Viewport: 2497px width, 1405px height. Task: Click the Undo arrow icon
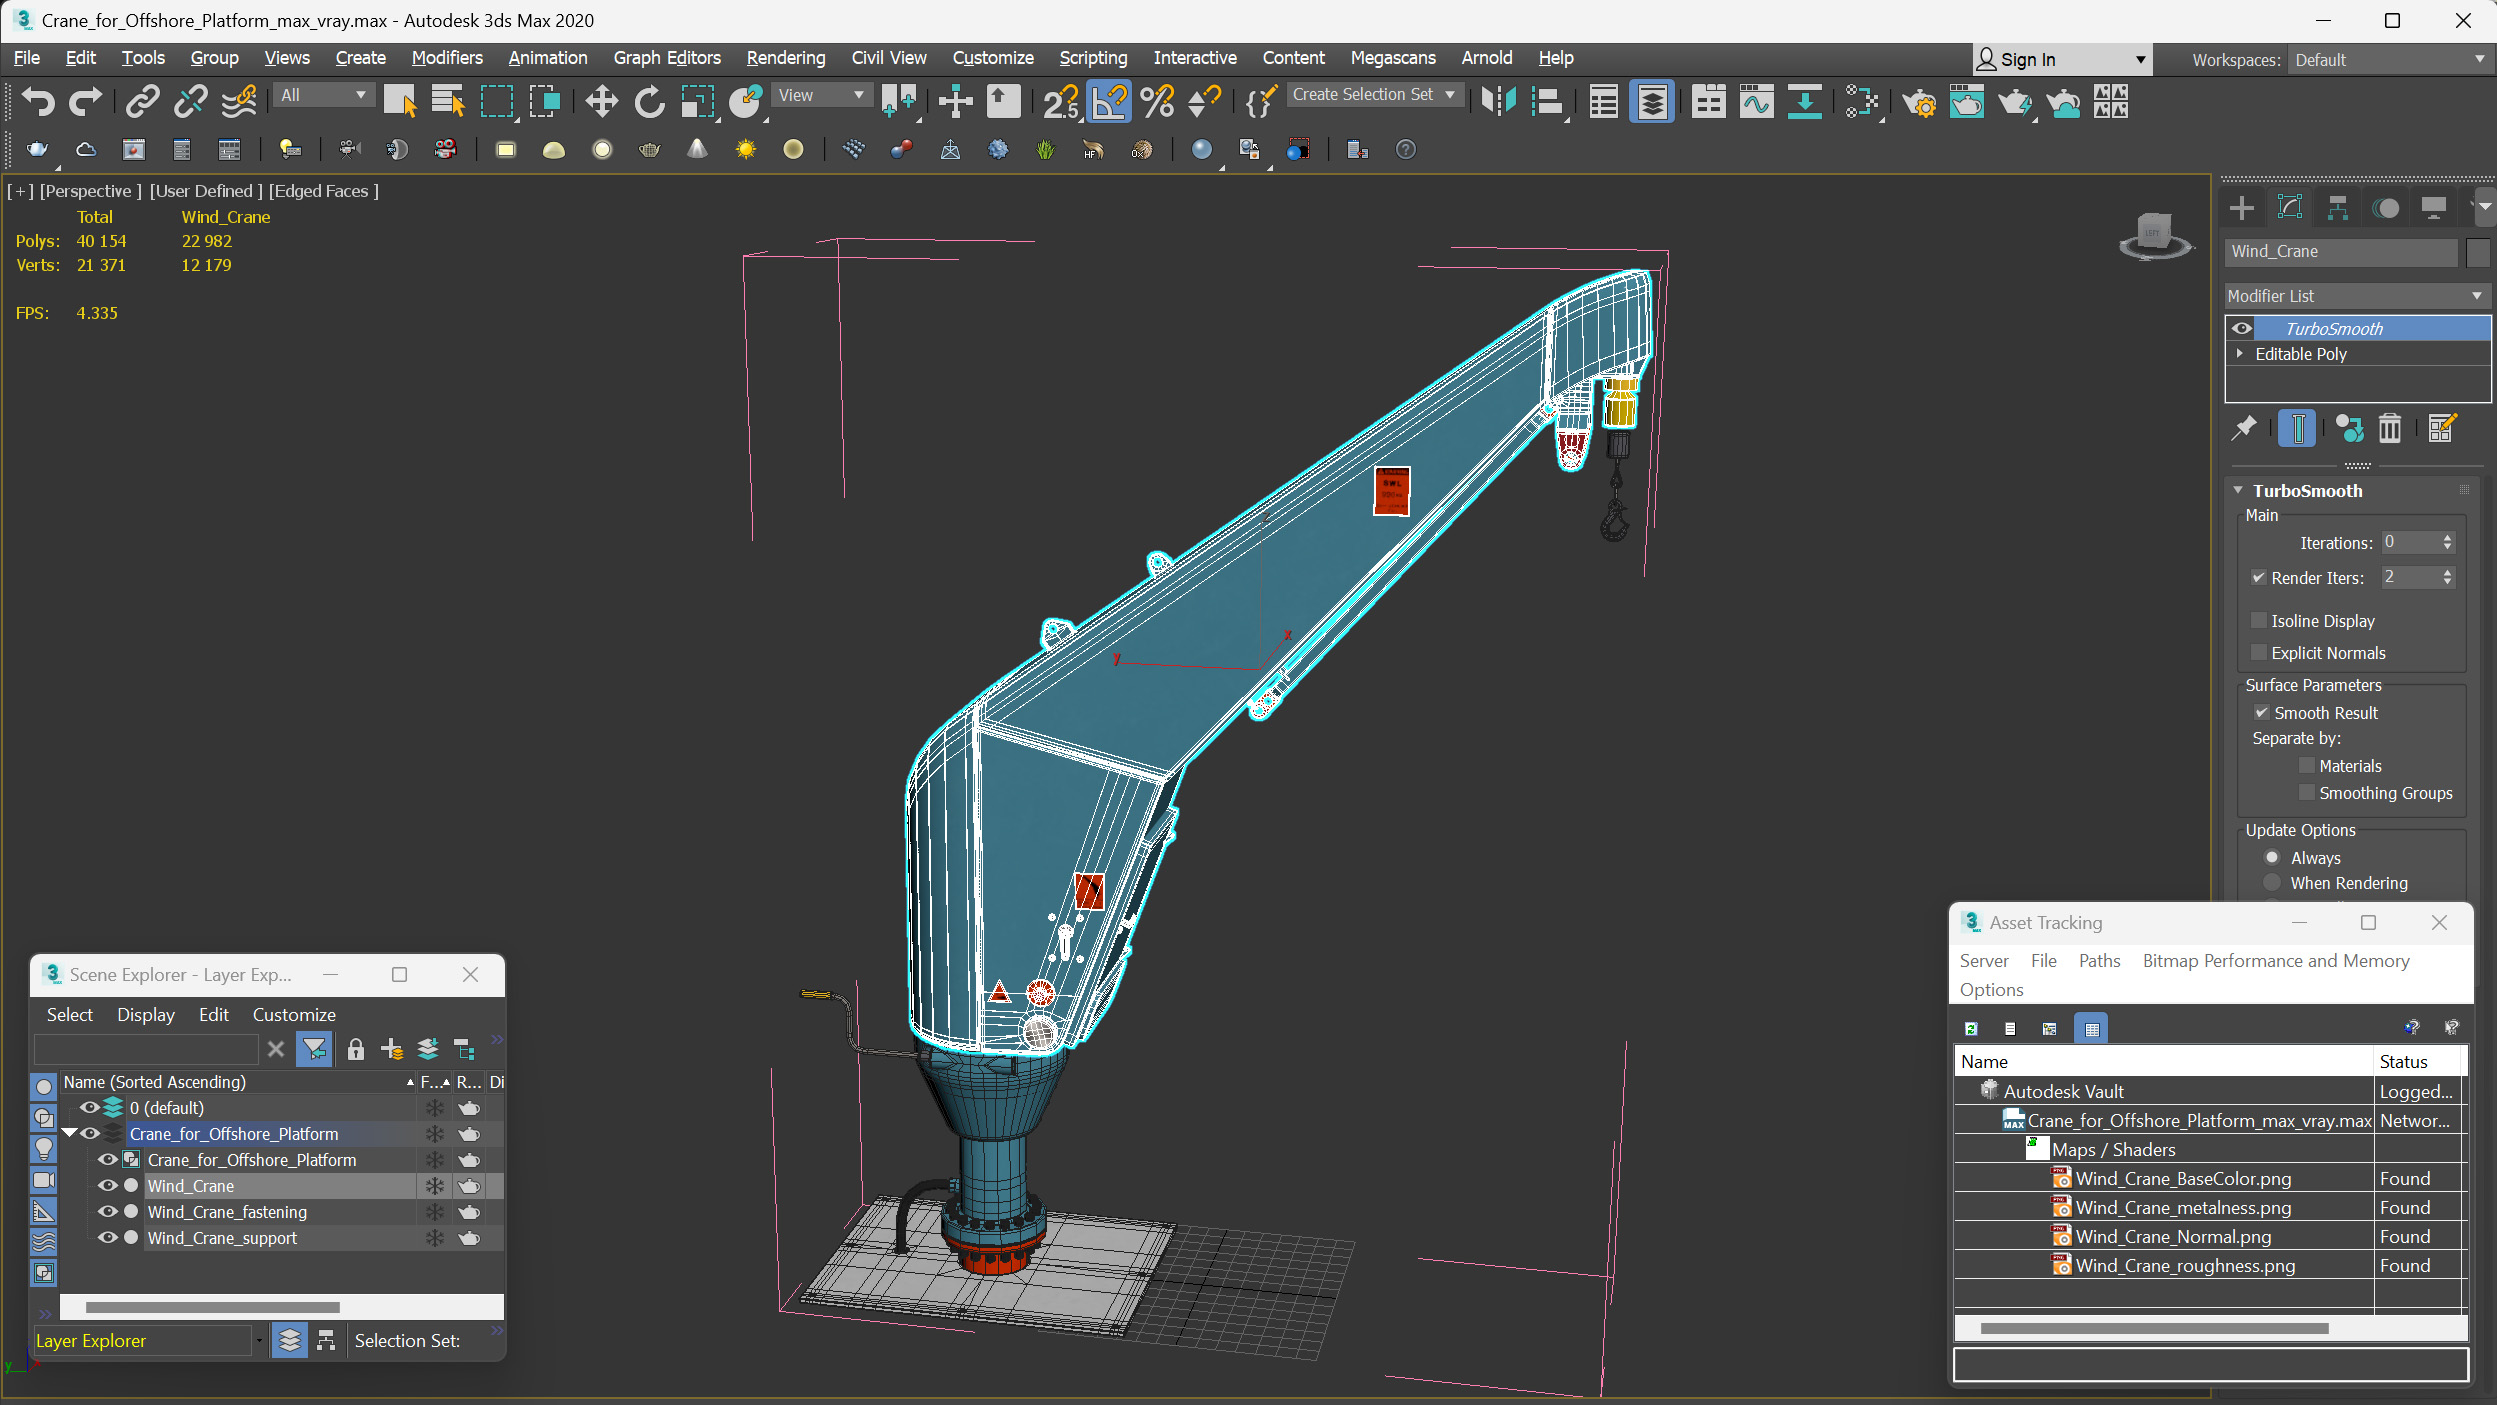click(x=38, y=101)
